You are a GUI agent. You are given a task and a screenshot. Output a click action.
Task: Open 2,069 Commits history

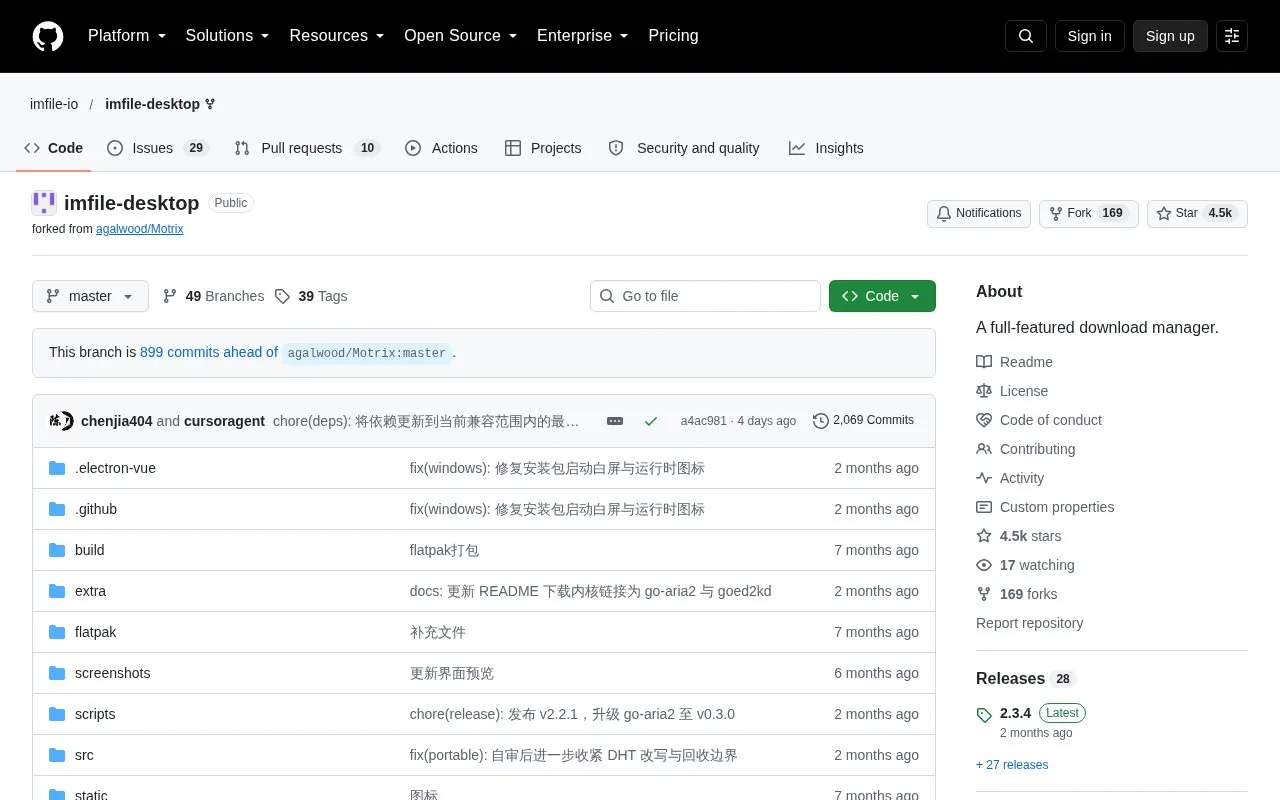[x=864, y=421]
